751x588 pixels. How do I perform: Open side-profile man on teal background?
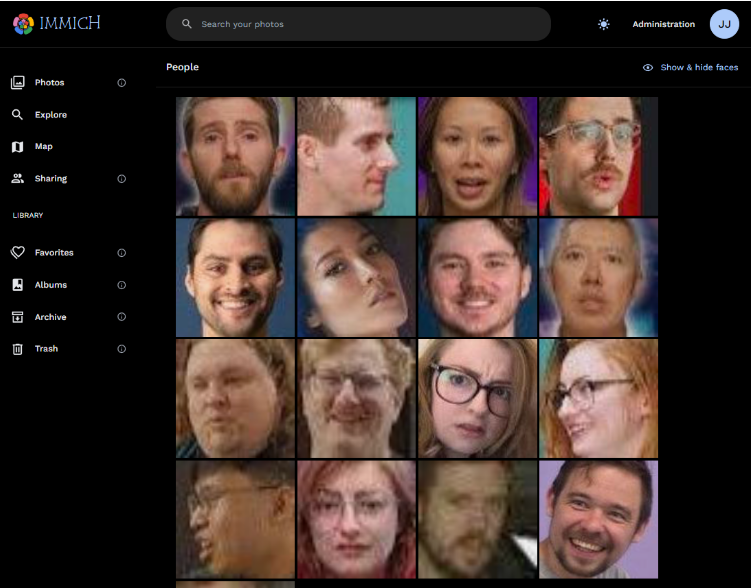coord(356,157)
